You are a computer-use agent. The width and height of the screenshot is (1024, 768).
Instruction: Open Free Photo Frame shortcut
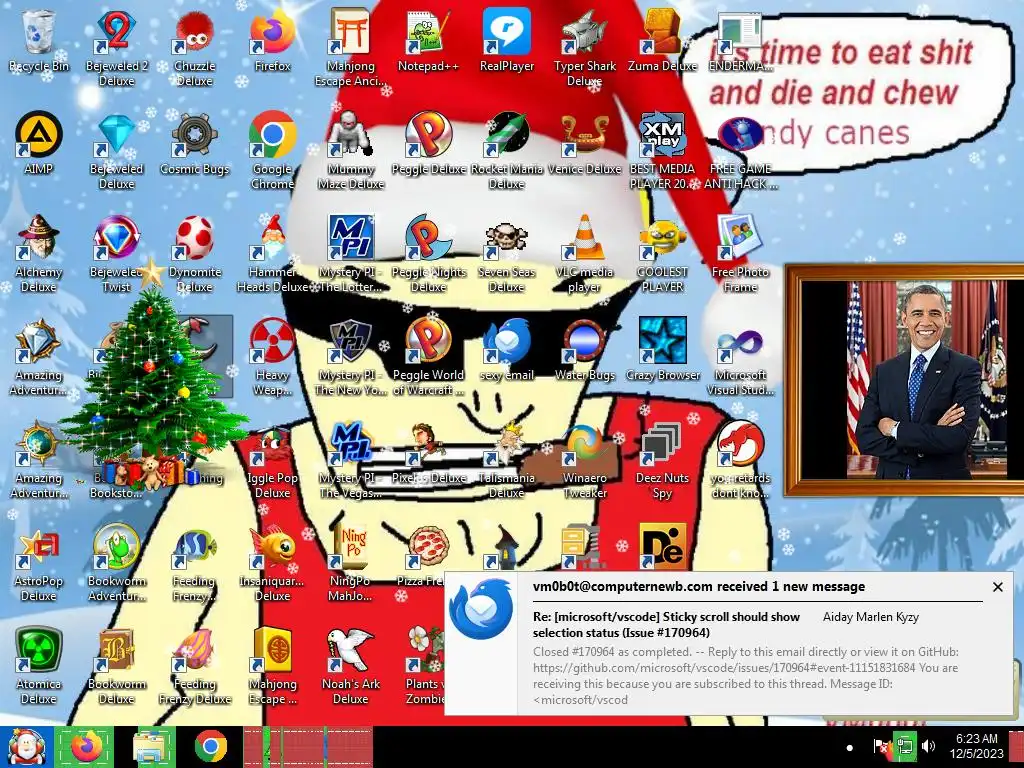point(740,253)
